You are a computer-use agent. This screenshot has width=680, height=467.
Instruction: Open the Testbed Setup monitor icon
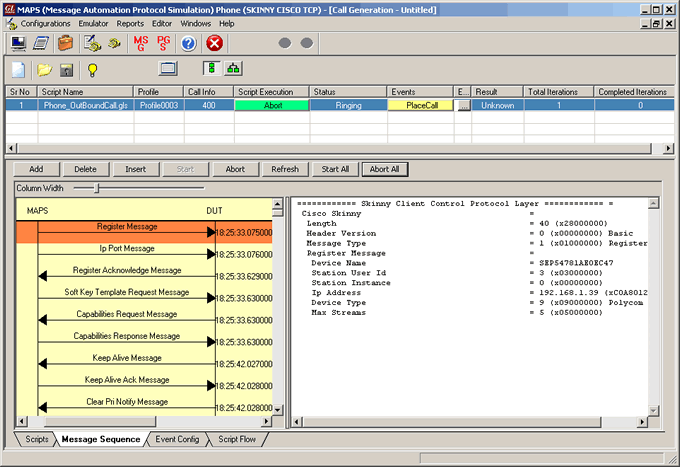pyautogui.click(x=18, y=43)
